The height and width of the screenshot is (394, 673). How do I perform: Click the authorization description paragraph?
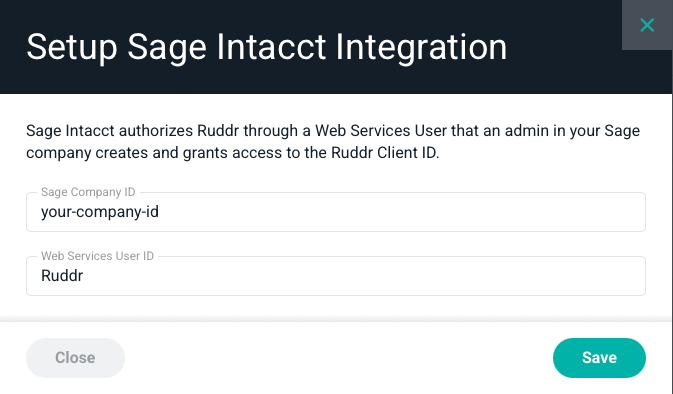[x=333, y=142]
